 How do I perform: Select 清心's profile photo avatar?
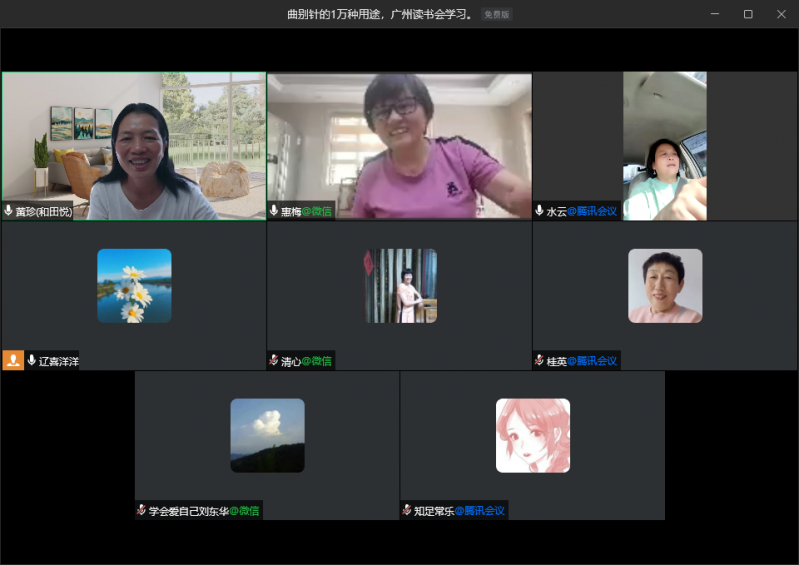coord(400,286)
